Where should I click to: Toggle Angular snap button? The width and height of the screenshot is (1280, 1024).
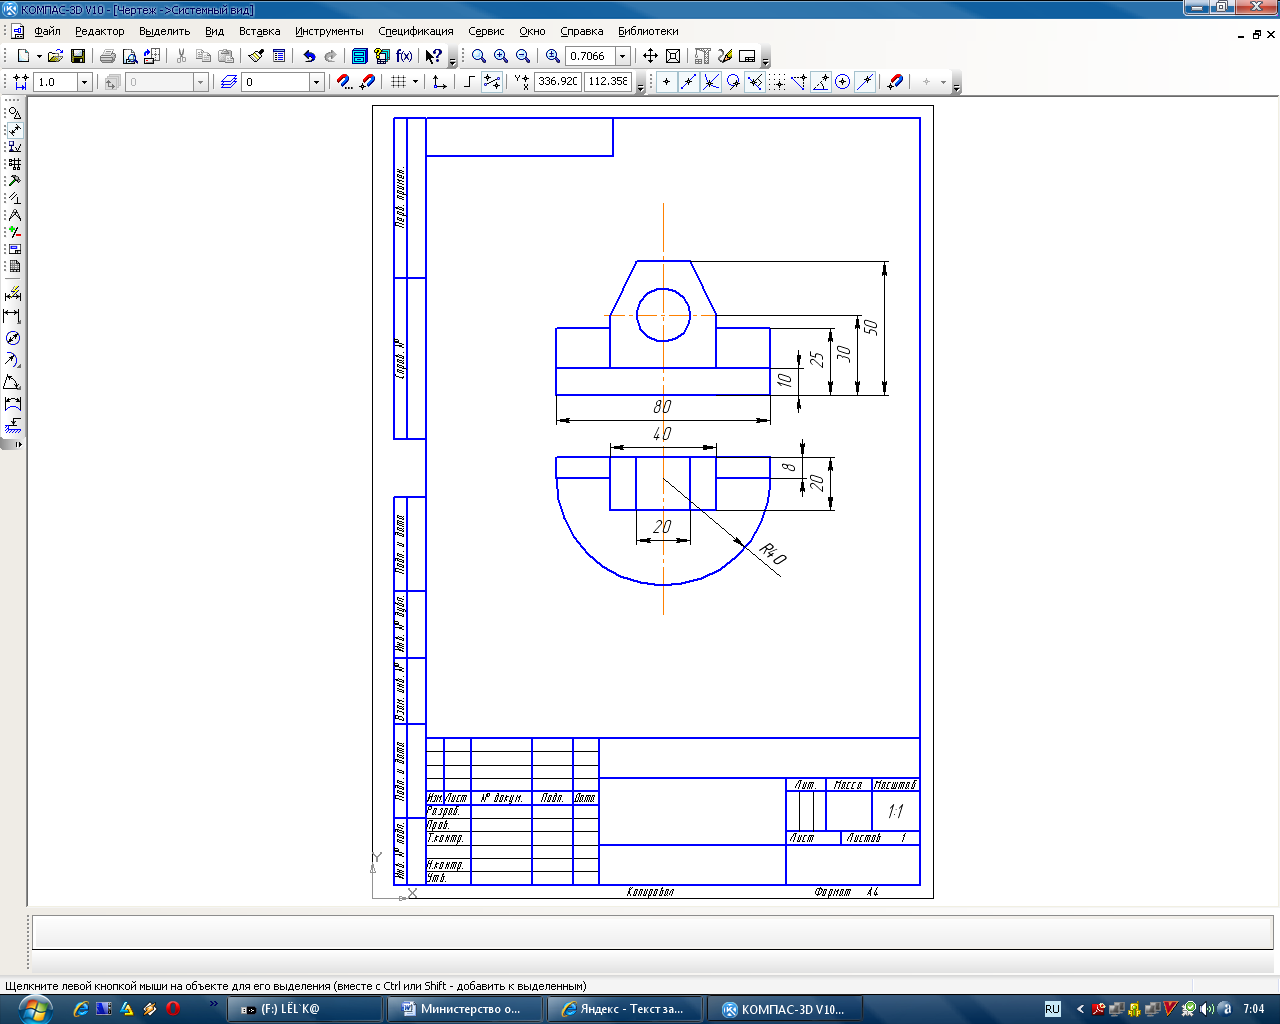[821, 82]
